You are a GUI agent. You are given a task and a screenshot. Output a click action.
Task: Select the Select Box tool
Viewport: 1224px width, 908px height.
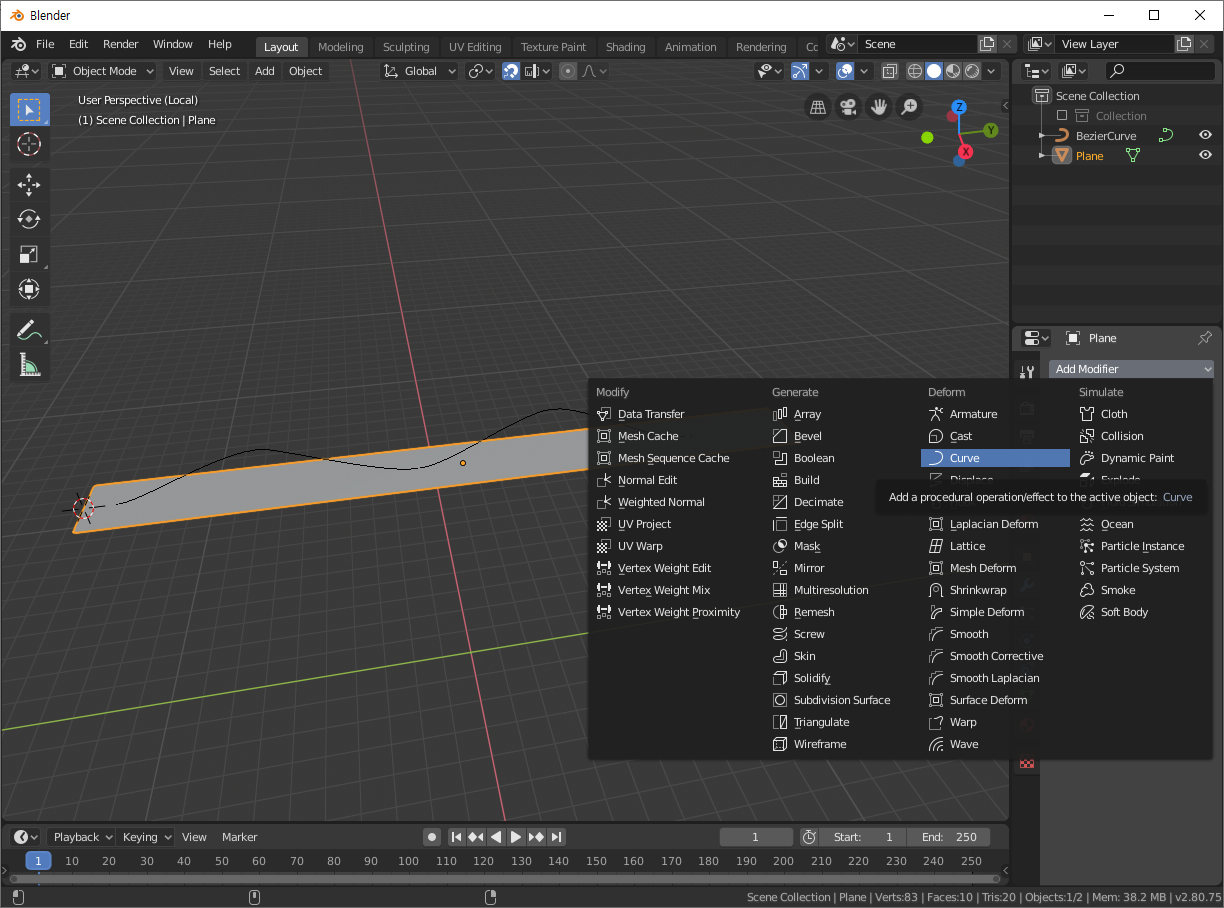29,109
